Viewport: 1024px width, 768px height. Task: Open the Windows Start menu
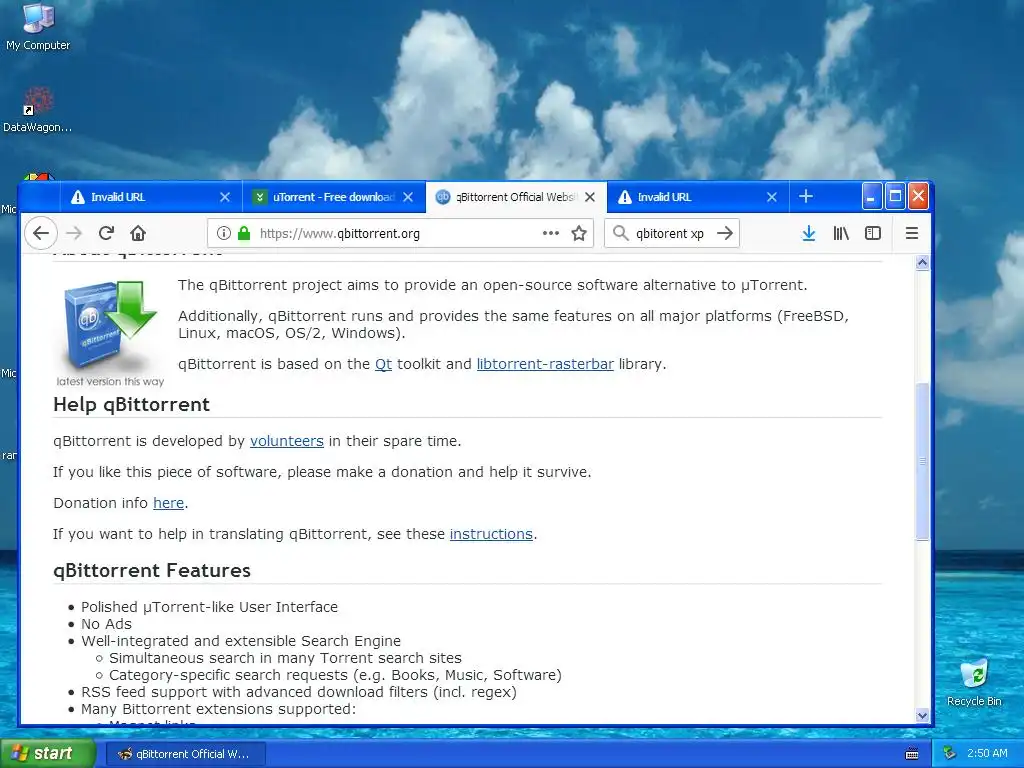(48, 754)
